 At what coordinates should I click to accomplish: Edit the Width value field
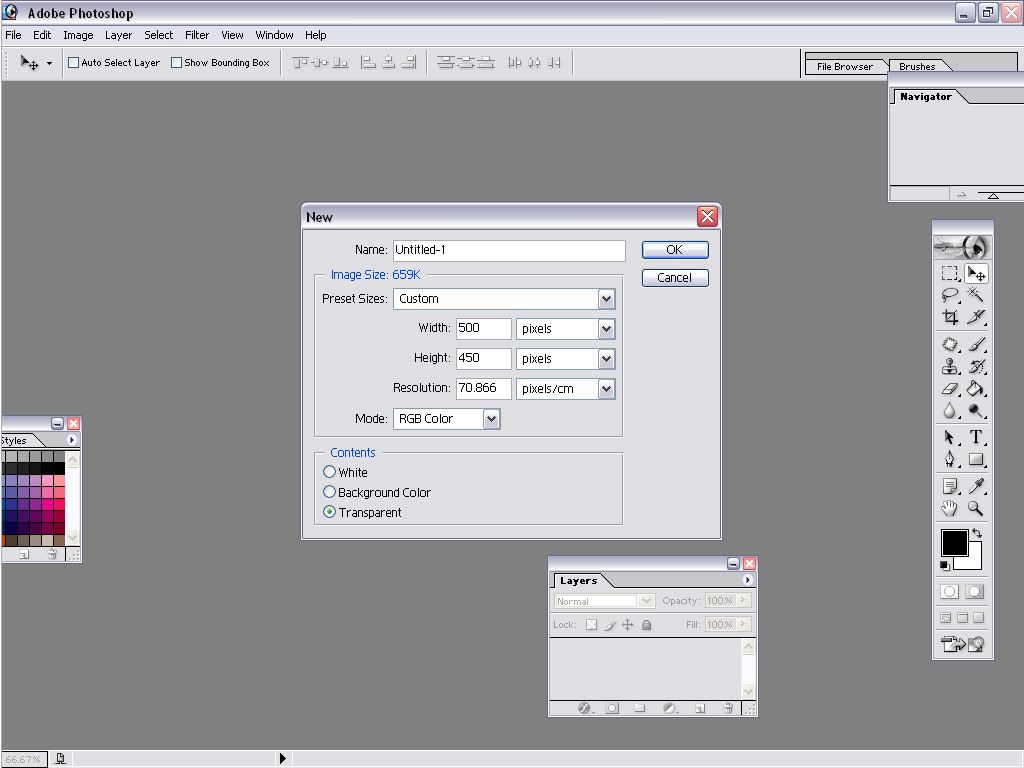pos(483,328)
